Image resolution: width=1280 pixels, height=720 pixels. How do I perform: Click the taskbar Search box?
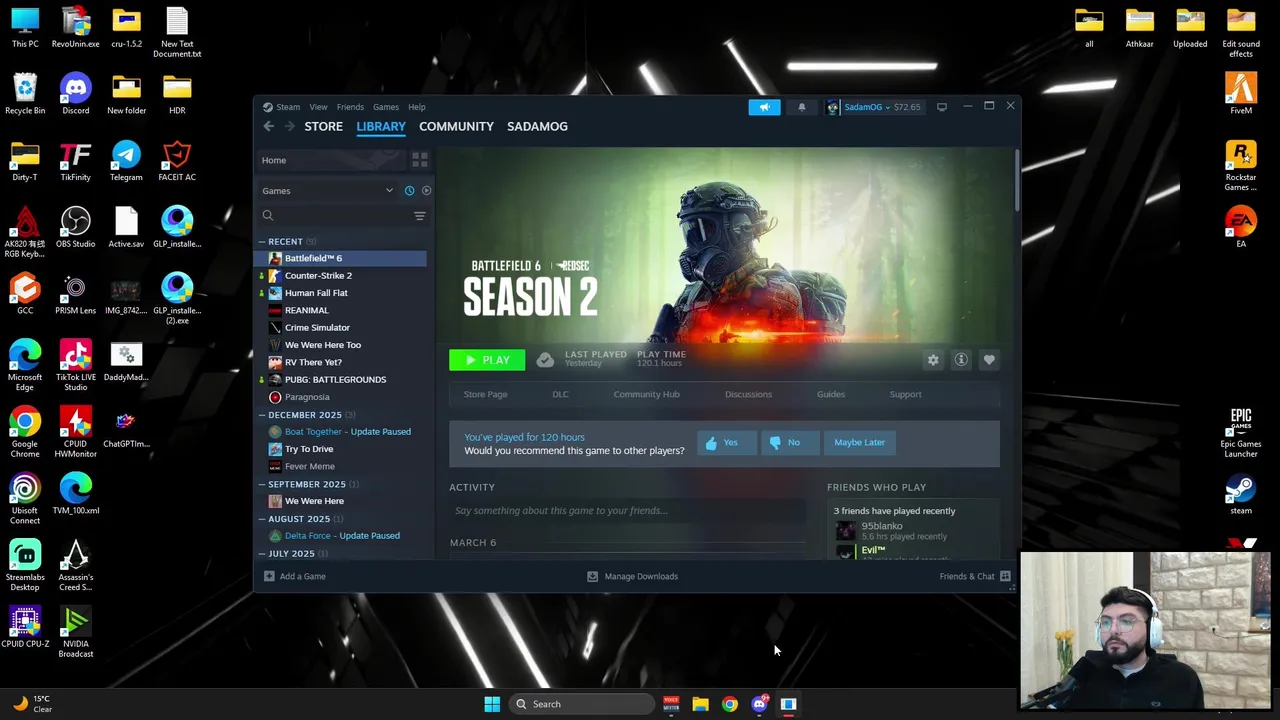582,704
